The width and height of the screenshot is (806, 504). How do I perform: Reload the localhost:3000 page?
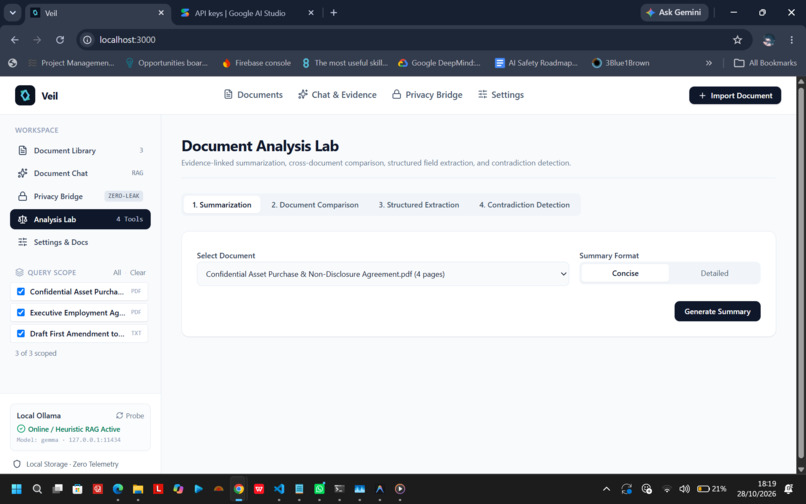(x=60, y=40)
